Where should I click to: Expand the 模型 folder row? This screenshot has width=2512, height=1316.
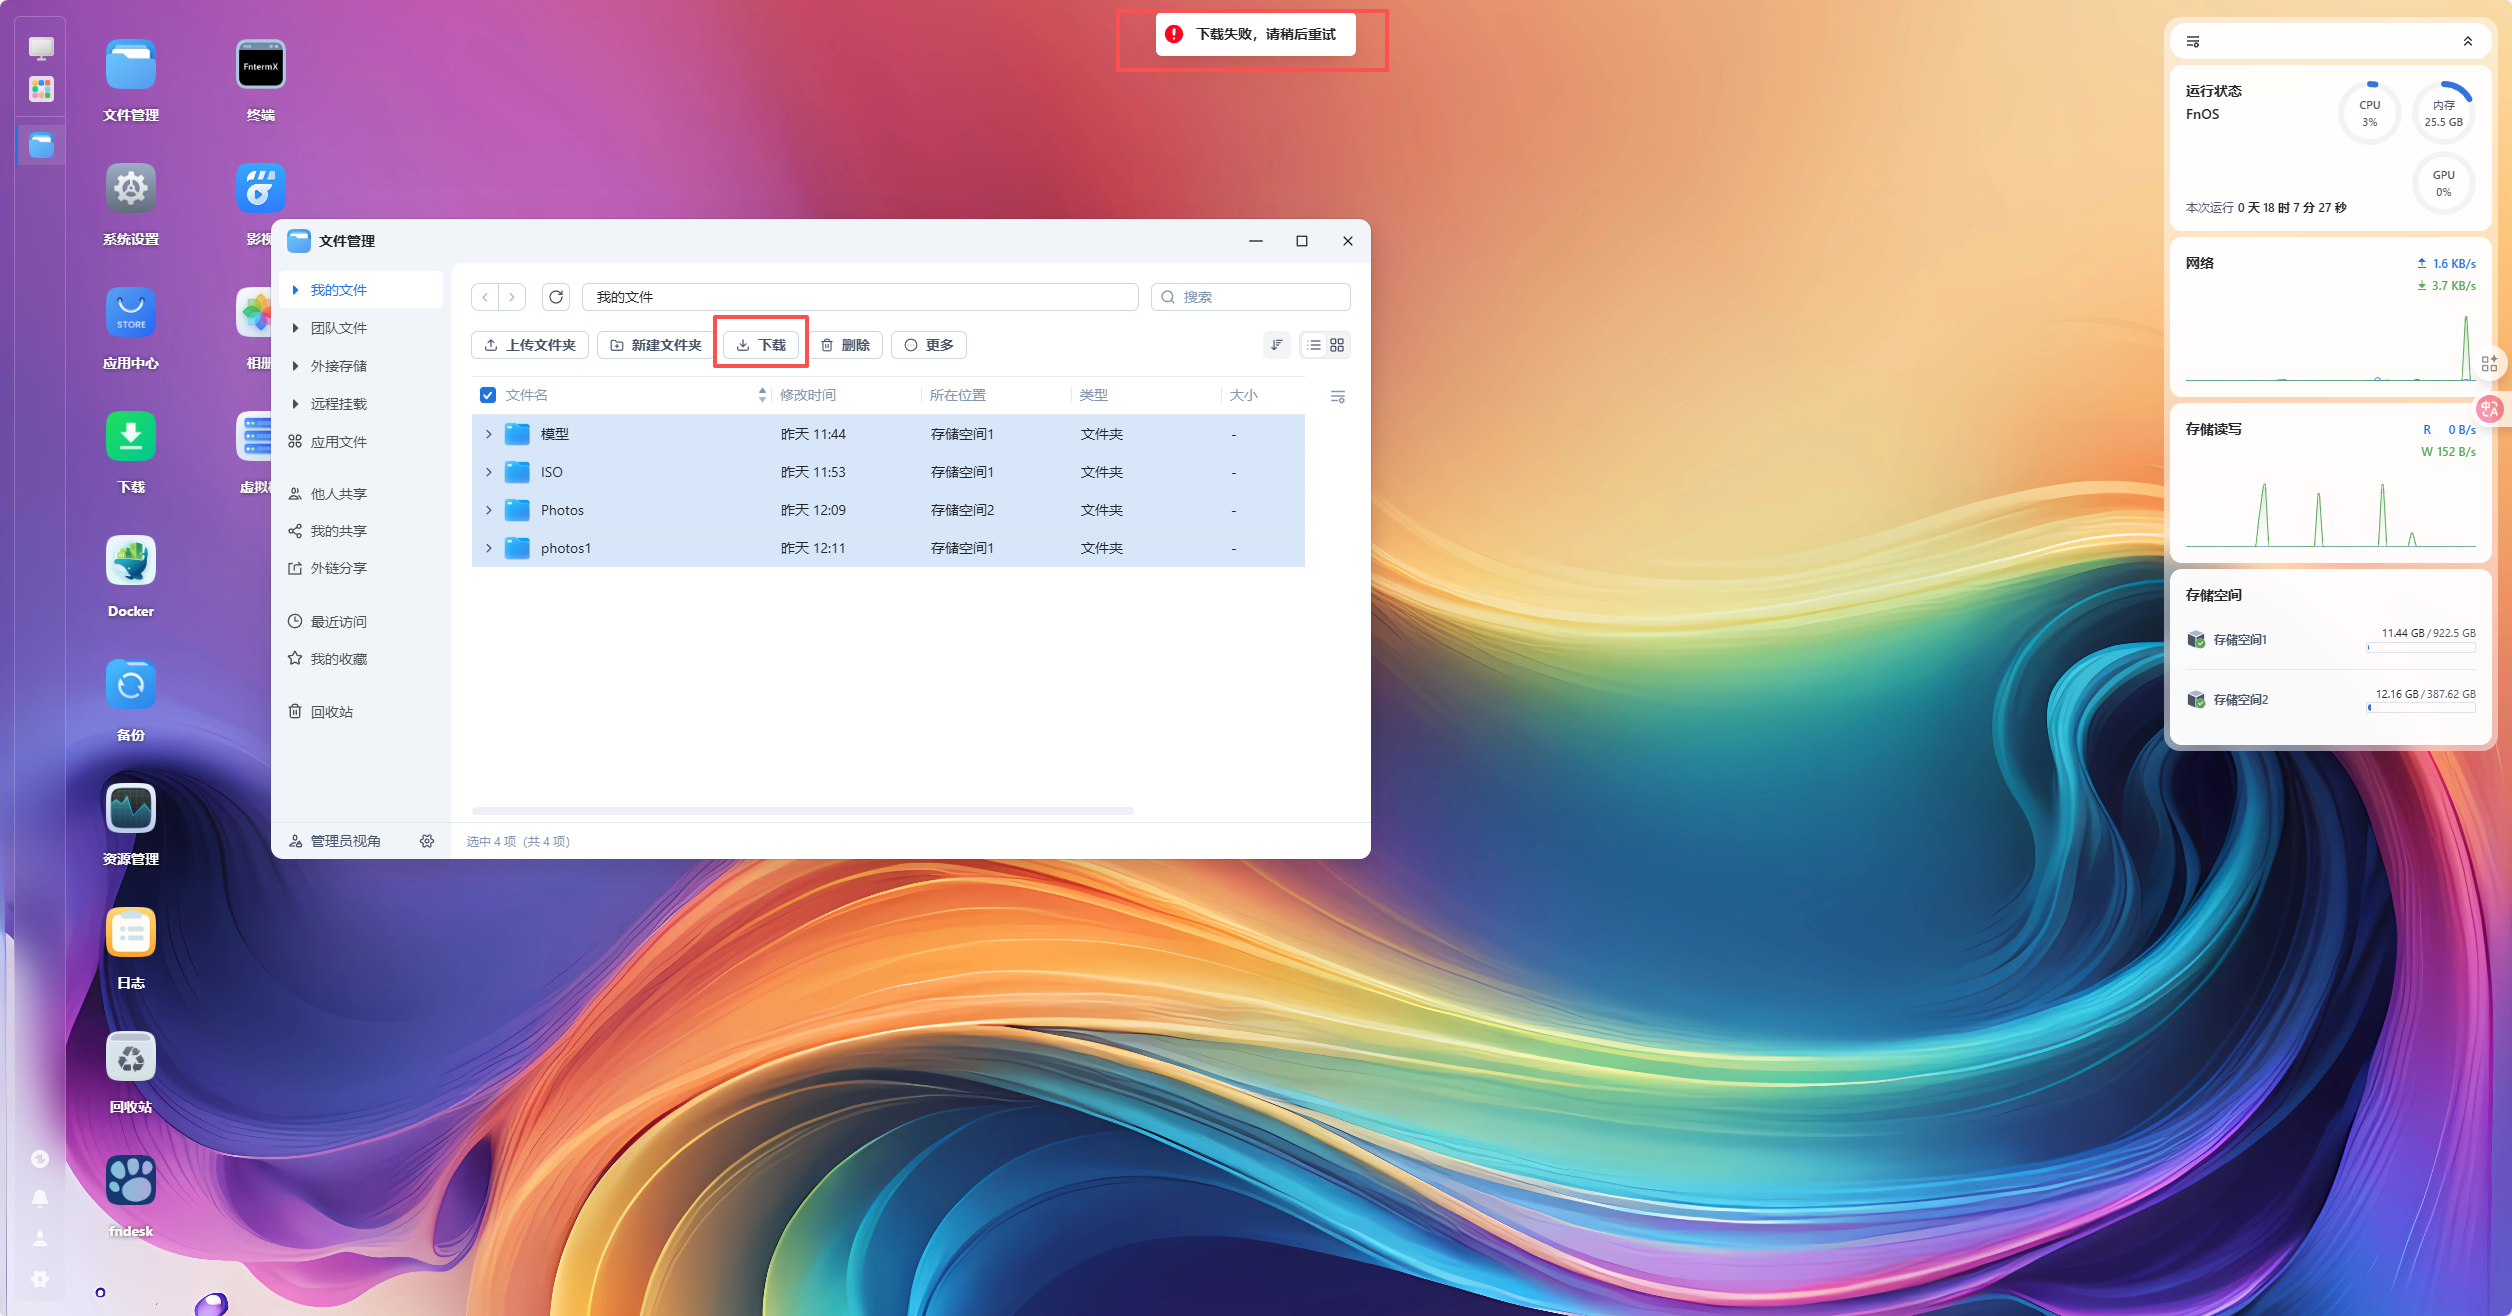pyautogui.click(x=489, y=434)
